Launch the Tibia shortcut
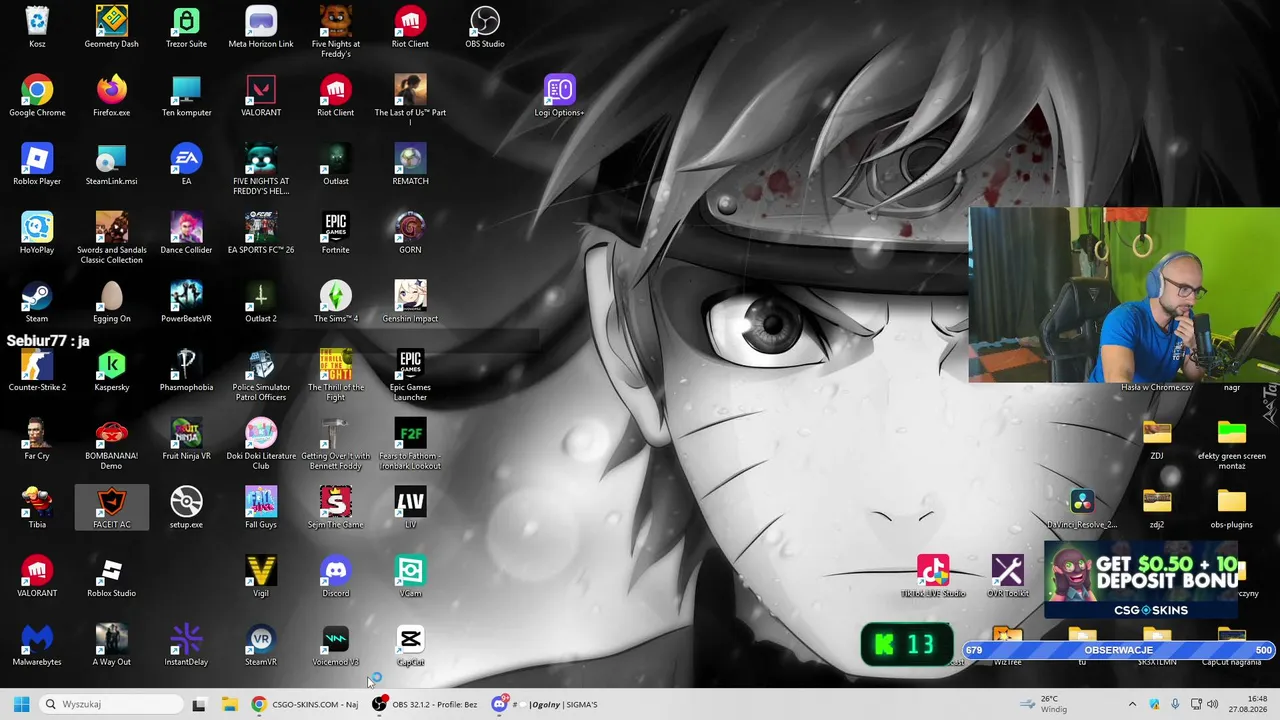Screen dimensions: 1280x720 coord(37,508)
